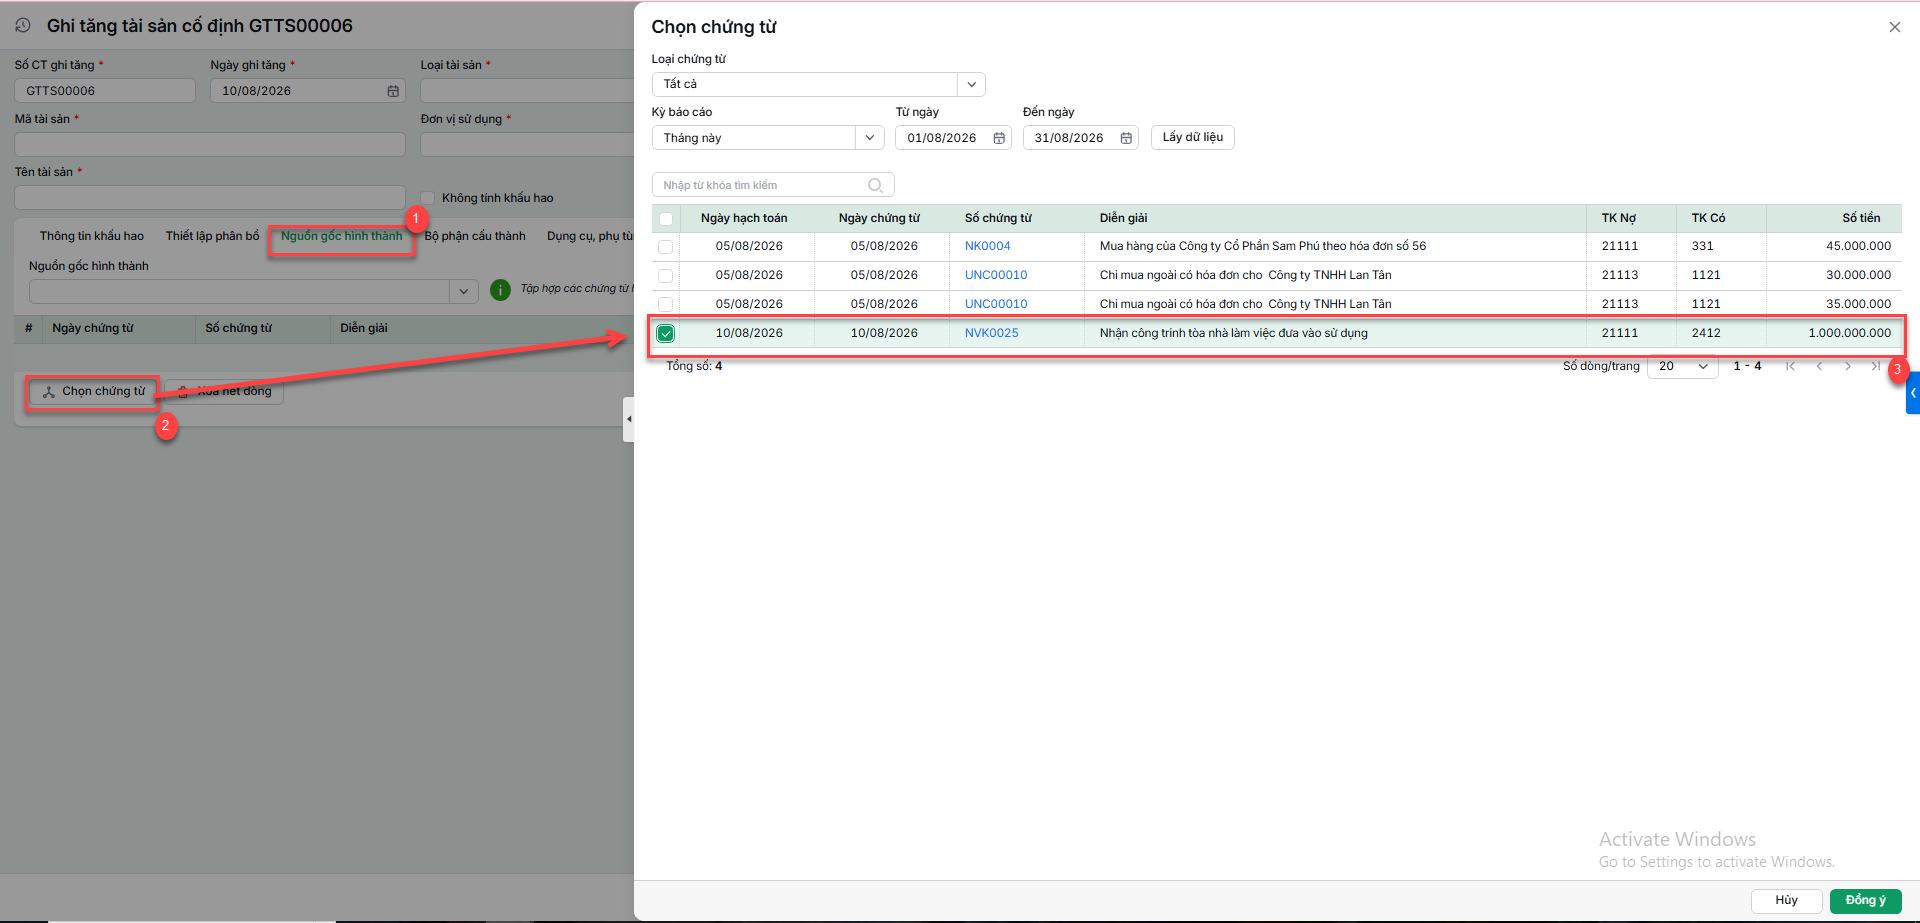Click the Xóa hết dòng button
Viewport: 1920px width, 923px height.
pos(225,391)
